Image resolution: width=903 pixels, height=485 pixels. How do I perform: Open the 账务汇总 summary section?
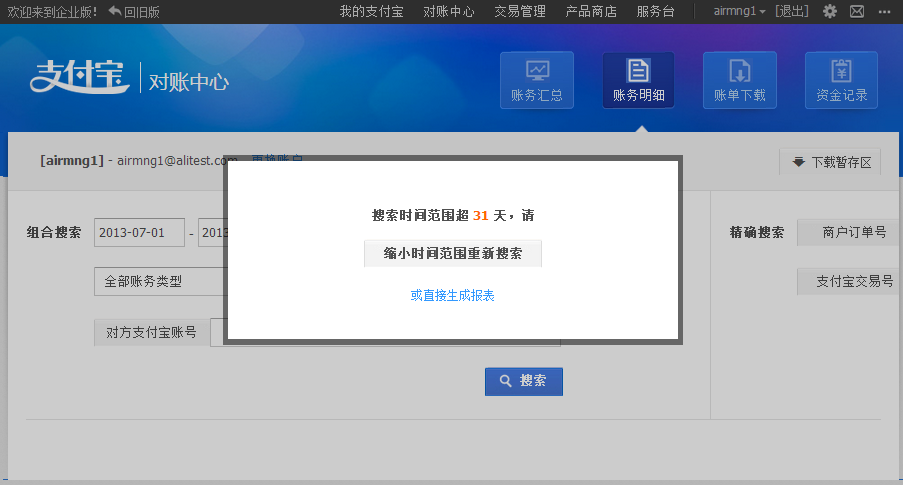click(x=537, y=80)
